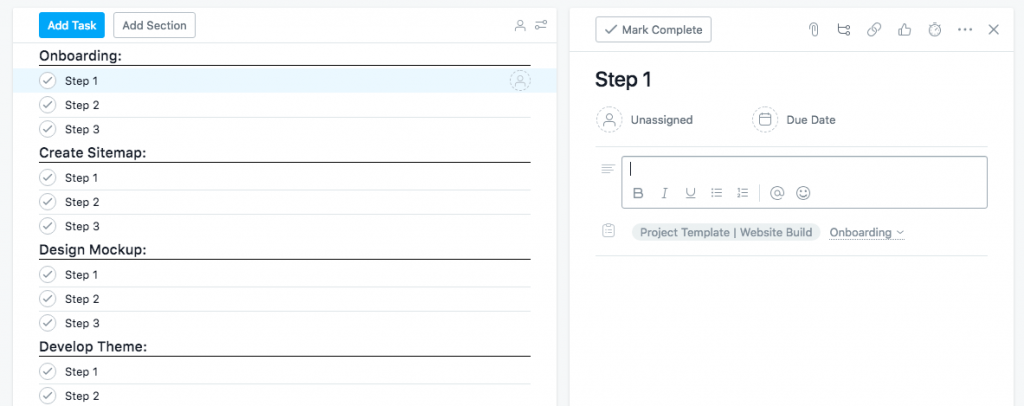Expand the Onboarding section dropdown
Viewport: 1024px width, 406px height.
(x=866, y=232)
